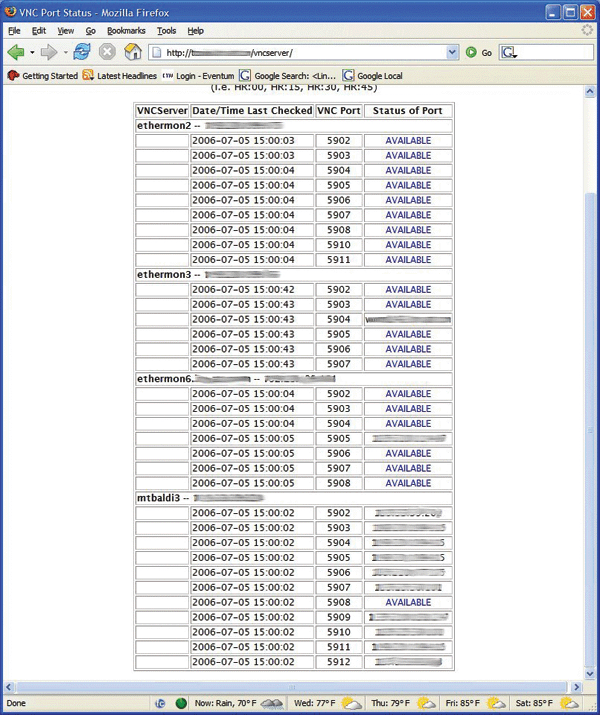This screenshot has width=600, height=715.
Task: Open the Tools menu
Action: click(166, 31)
